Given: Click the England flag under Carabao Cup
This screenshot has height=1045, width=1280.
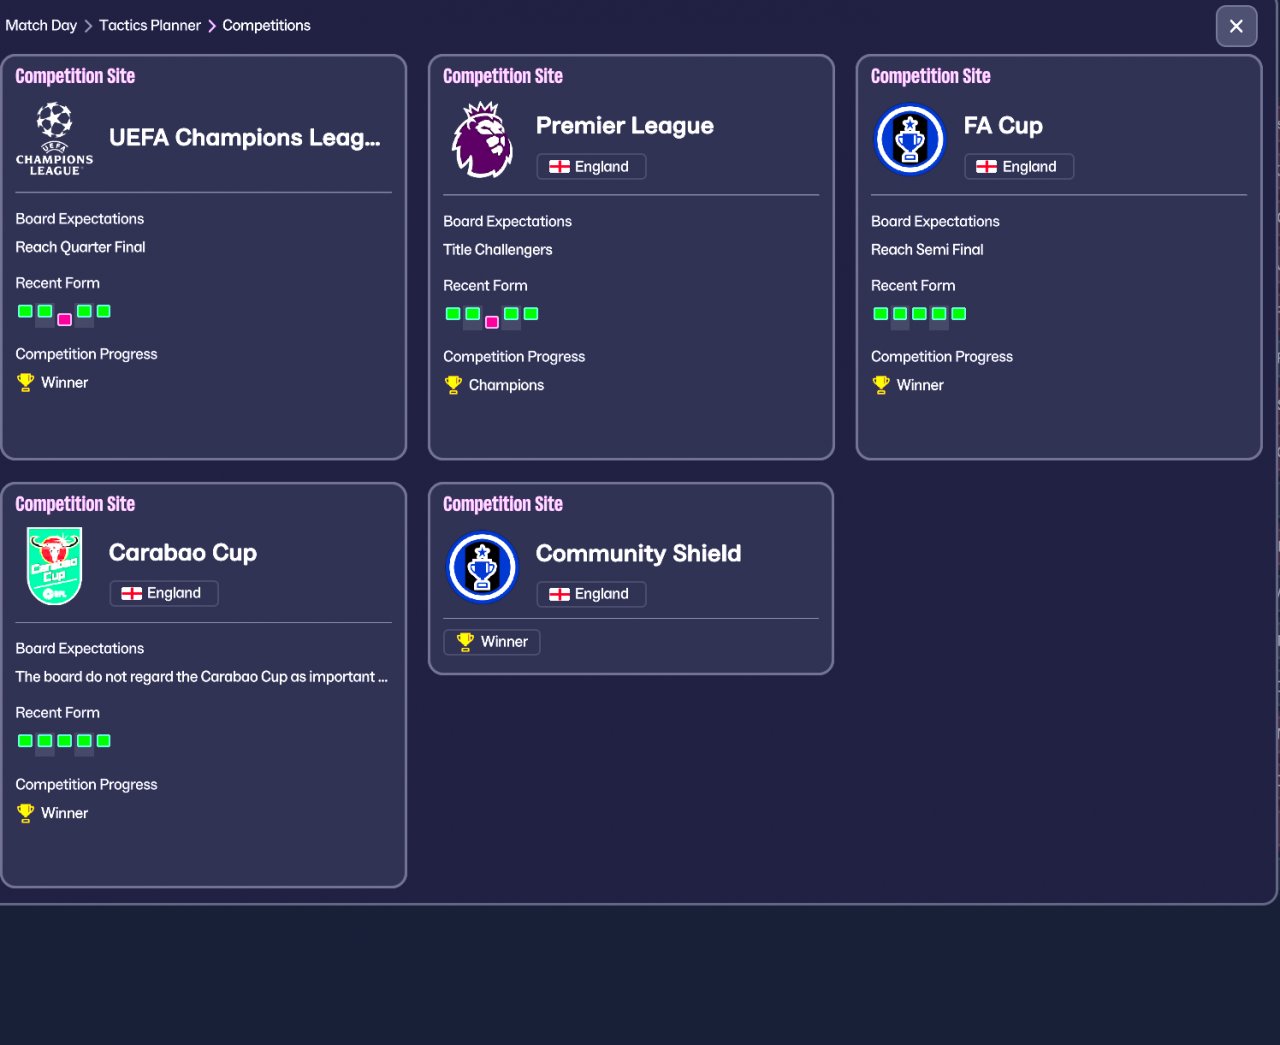Looking at the screenshot, I should [131, 593].
